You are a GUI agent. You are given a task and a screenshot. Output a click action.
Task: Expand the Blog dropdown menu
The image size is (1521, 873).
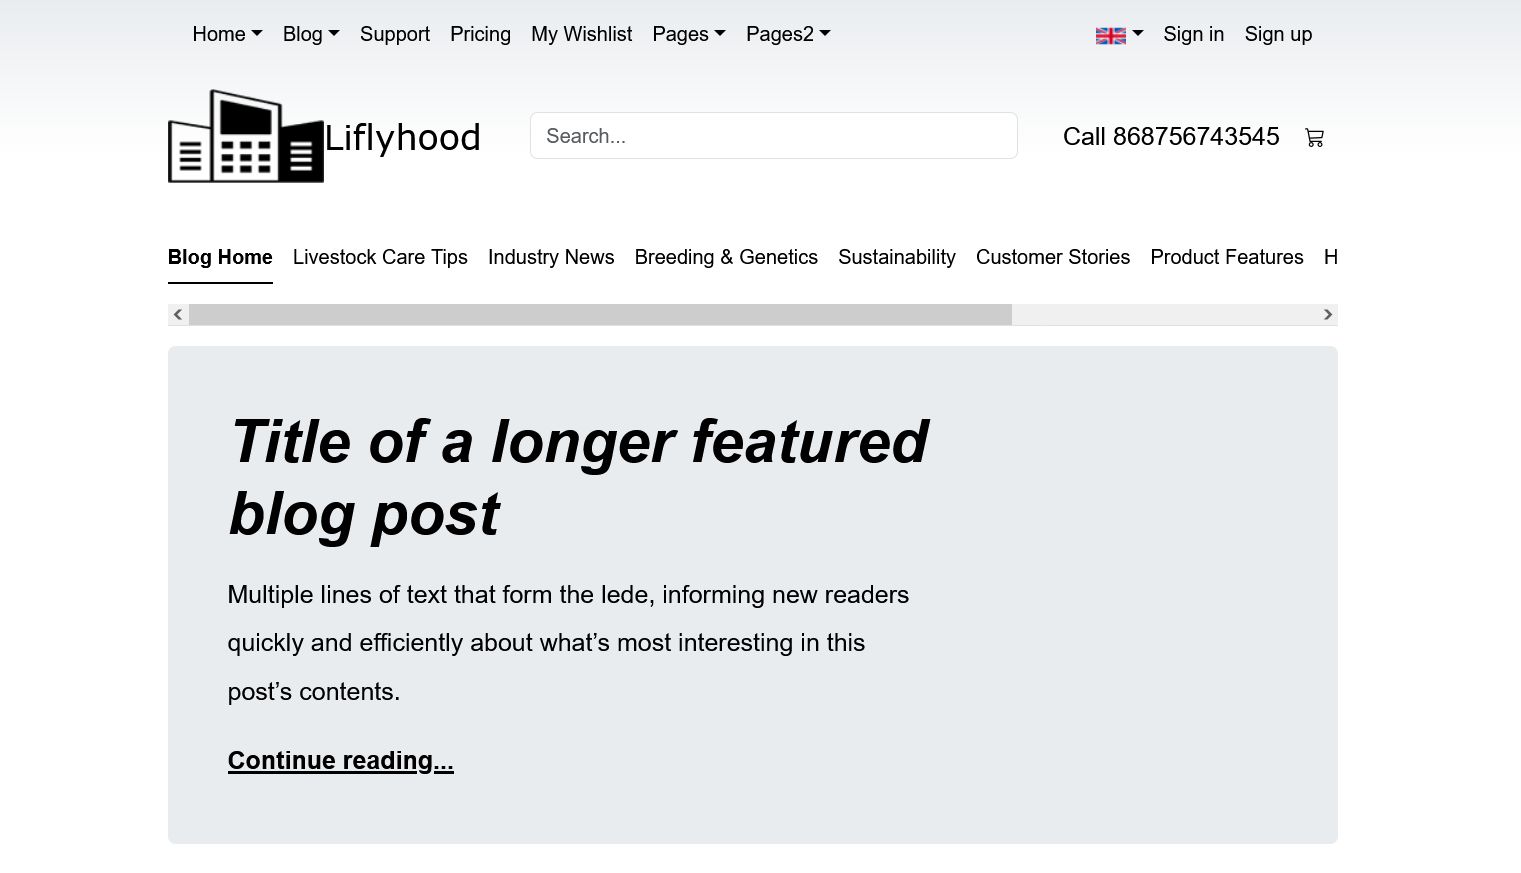[x=311, y=34]
